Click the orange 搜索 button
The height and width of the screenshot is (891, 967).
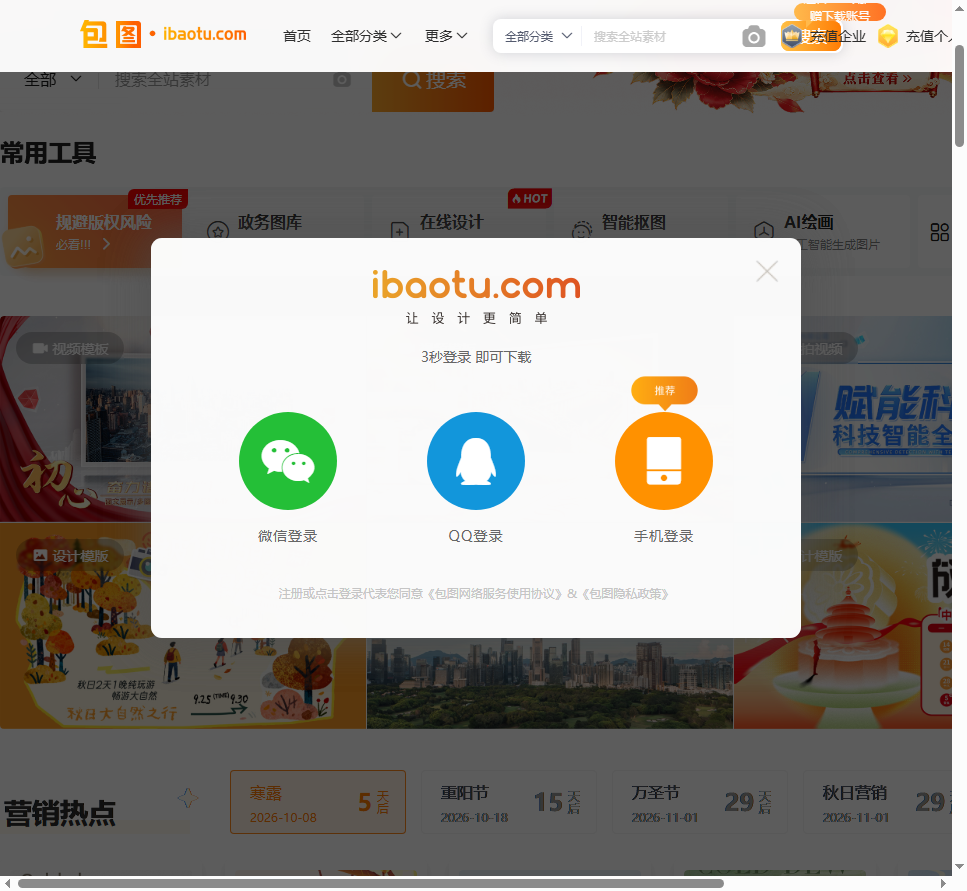(x=433, y=91)
